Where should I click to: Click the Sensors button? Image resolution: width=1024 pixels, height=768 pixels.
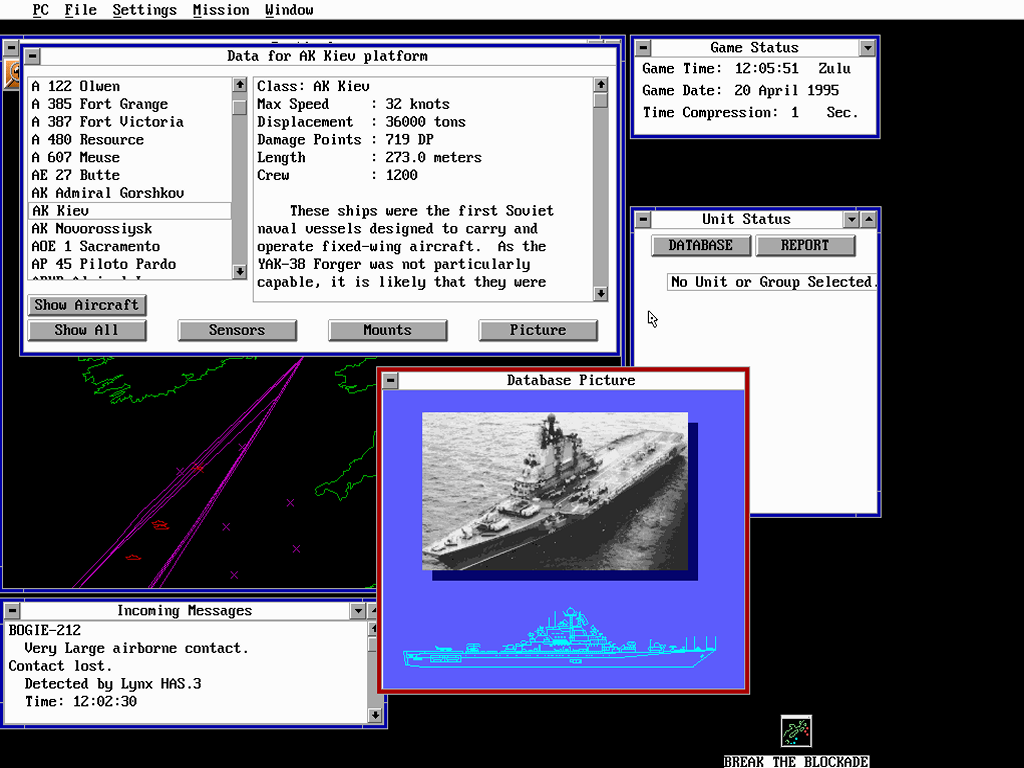click(237, 330)
